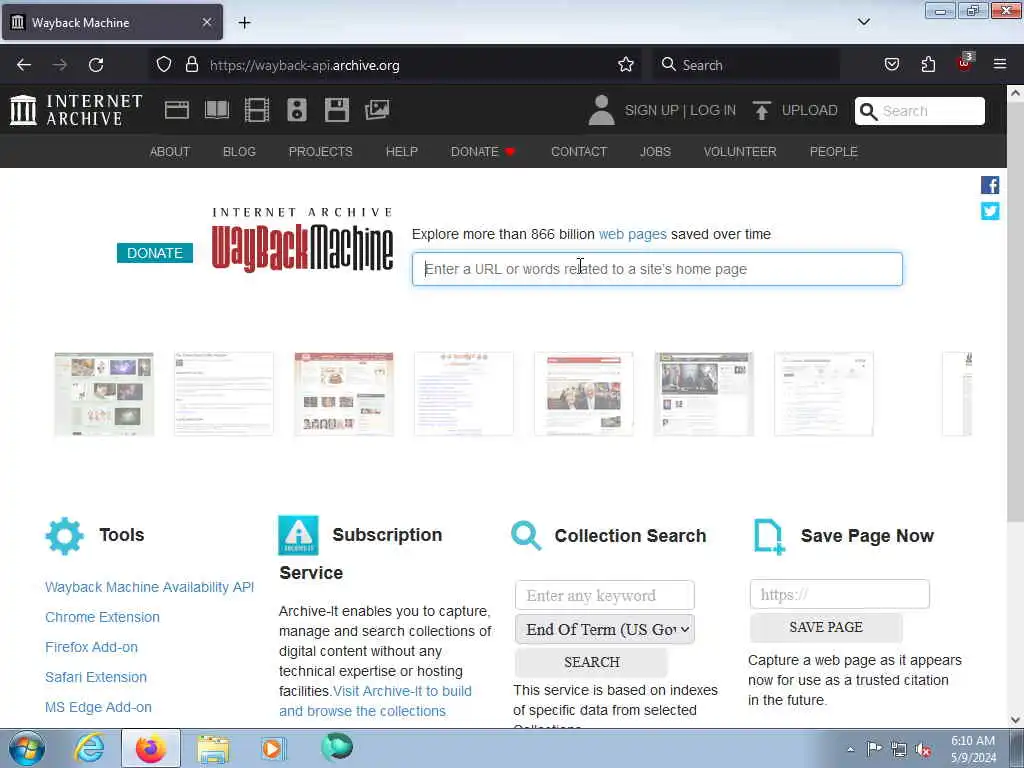Click Visit Archive-It to build link

402,691
